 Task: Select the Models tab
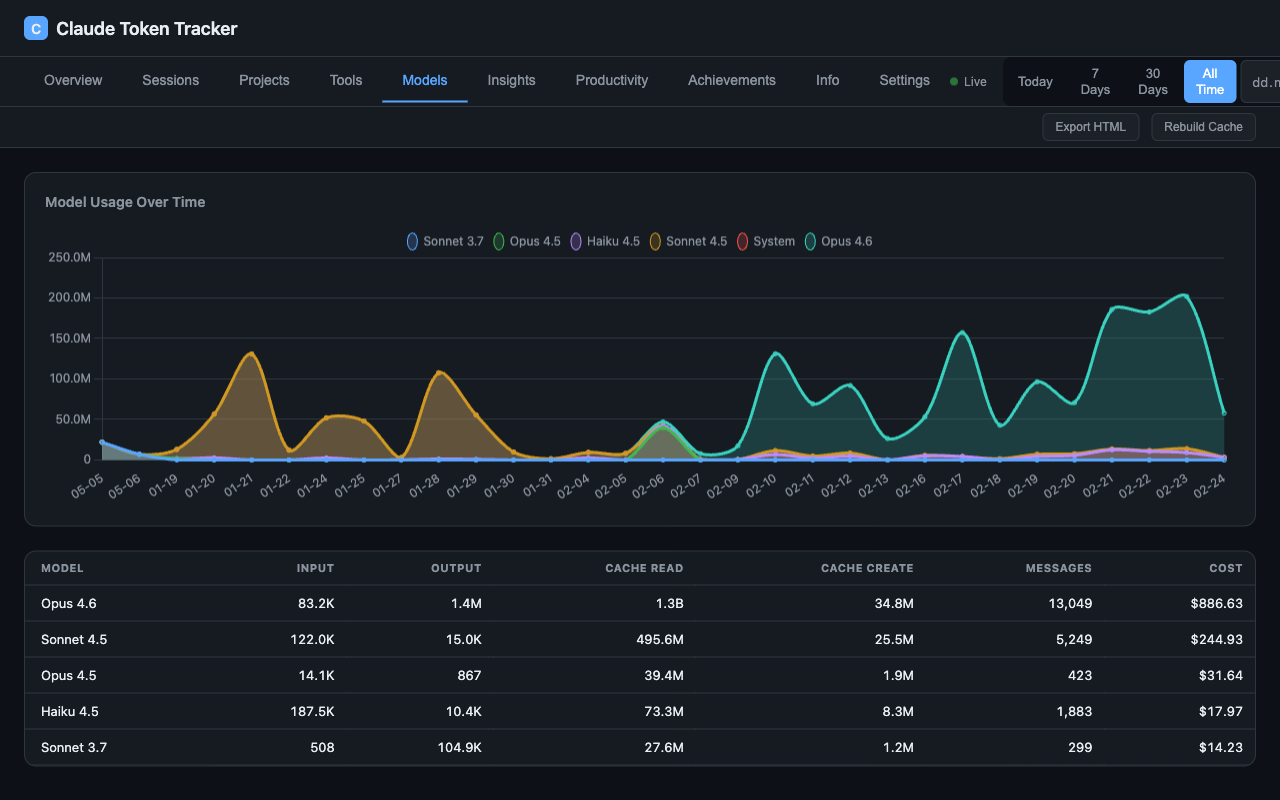425,80
